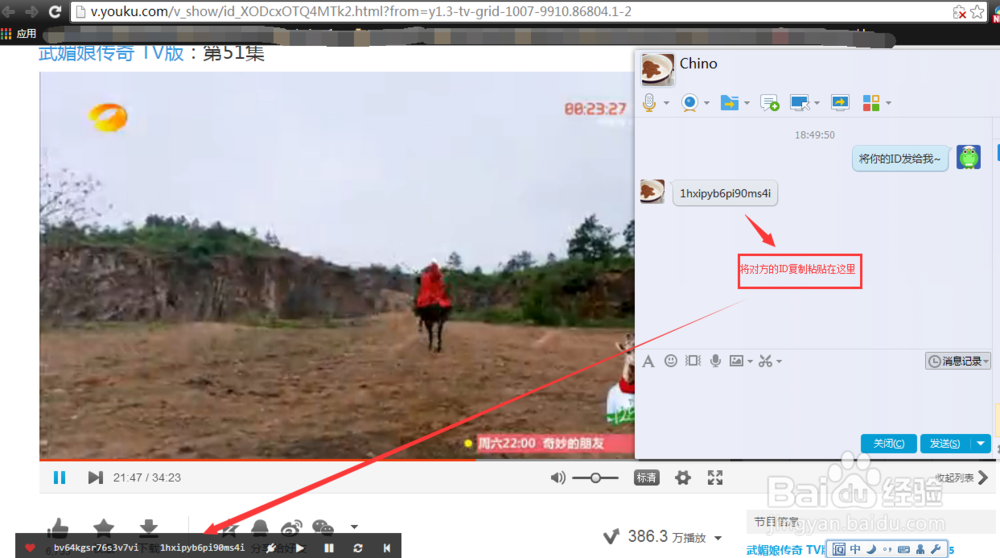Click the message bubble 1hxipyb6pi90ms4i
Image resolution: width=1000 pixels, height=558 pixels.
(x=725, y=193)
